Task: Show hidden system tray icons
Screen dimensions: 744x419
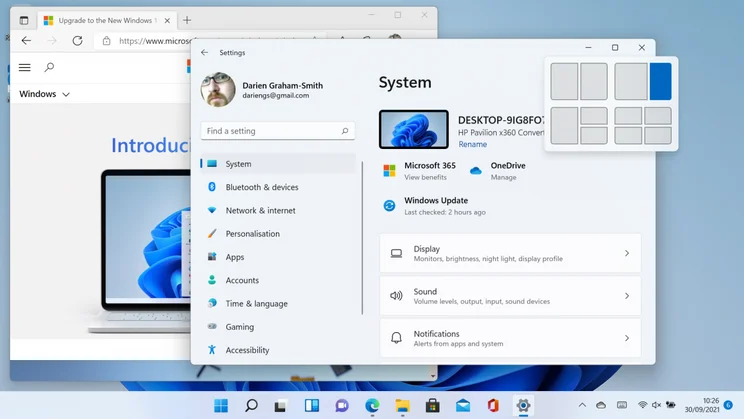Action: click(582, 405)
